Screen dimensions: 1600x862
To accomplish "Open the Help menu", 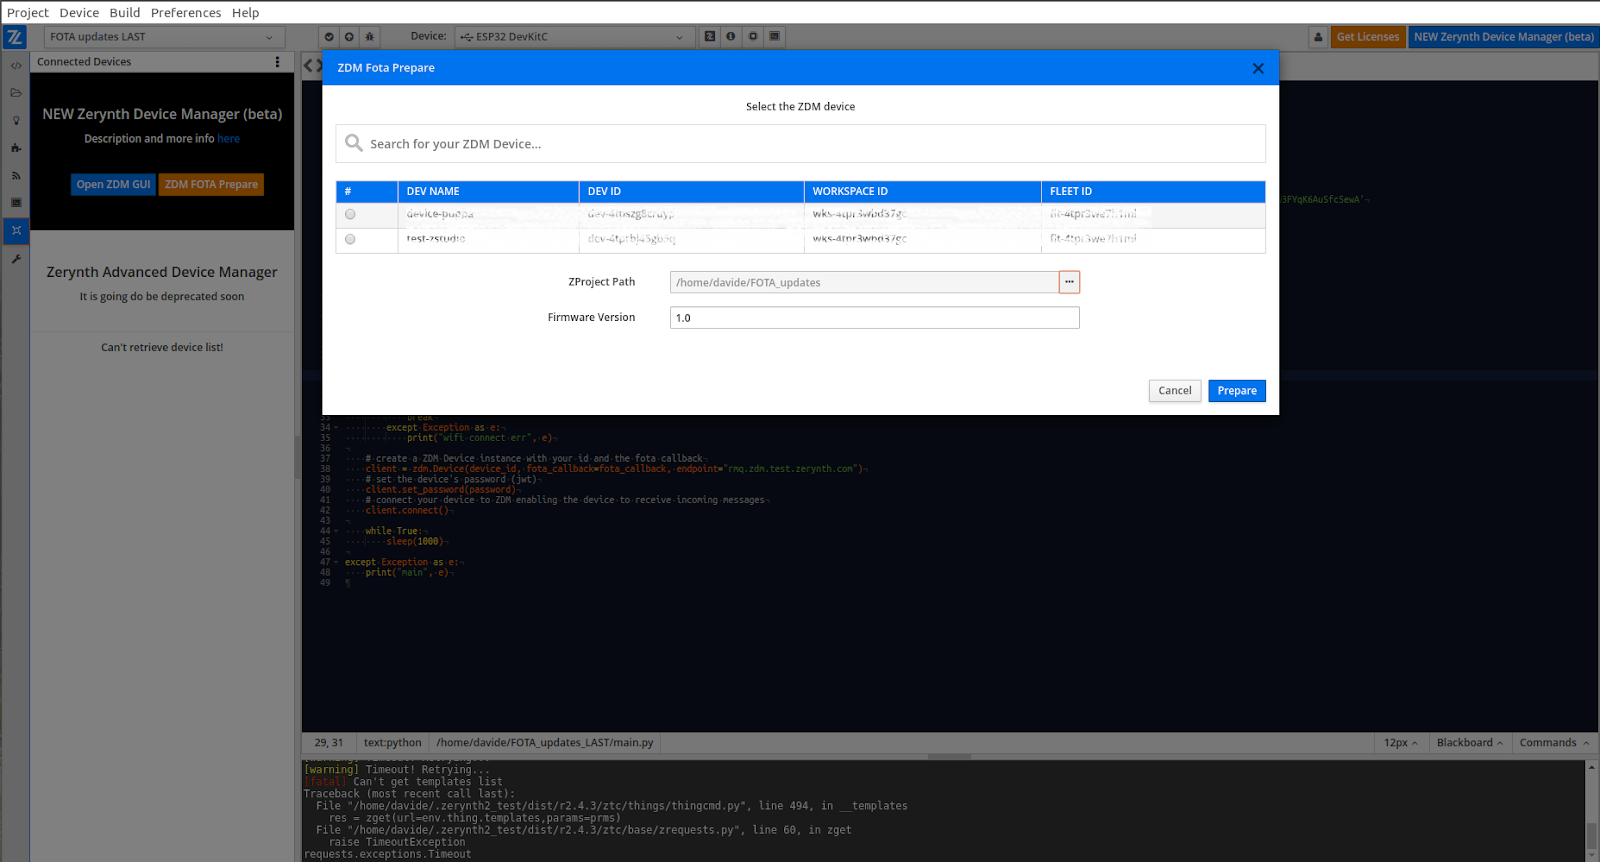I will pyautogui.click(x=246, y=12).
